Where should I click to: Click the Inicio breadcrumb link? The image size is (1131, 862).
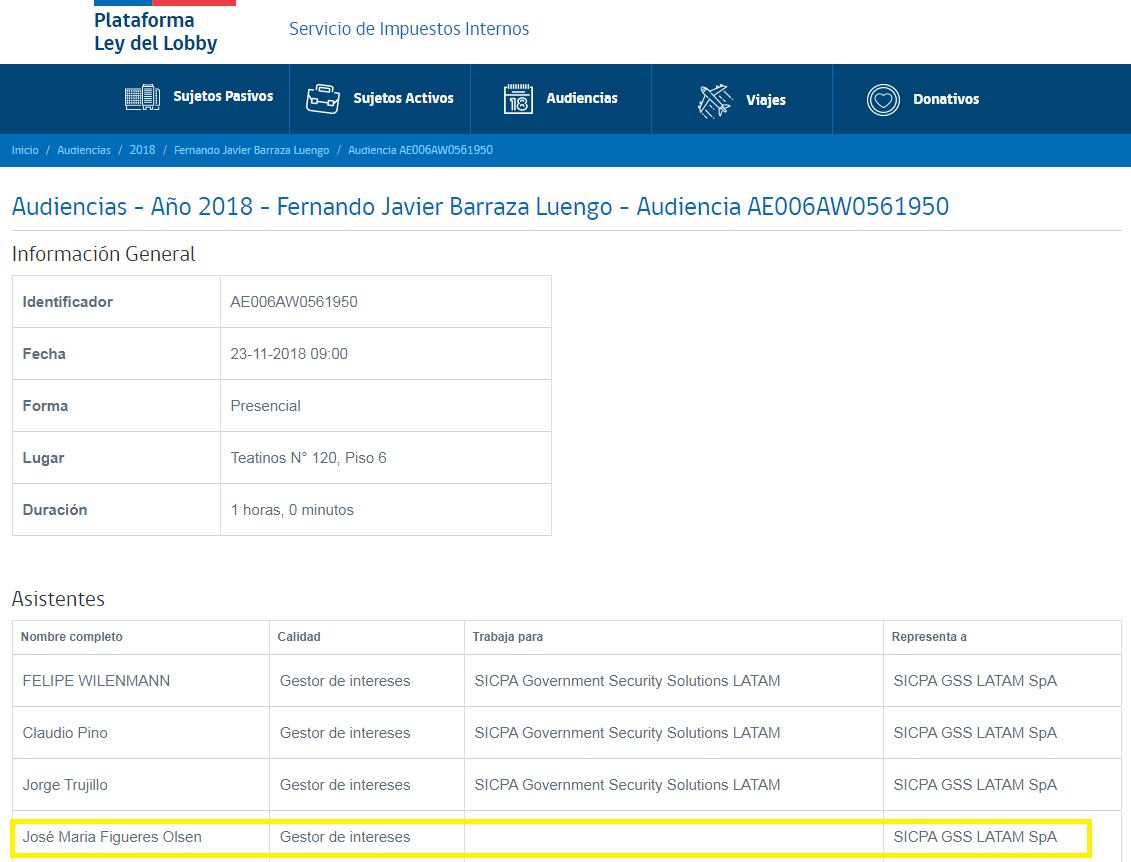25,150
